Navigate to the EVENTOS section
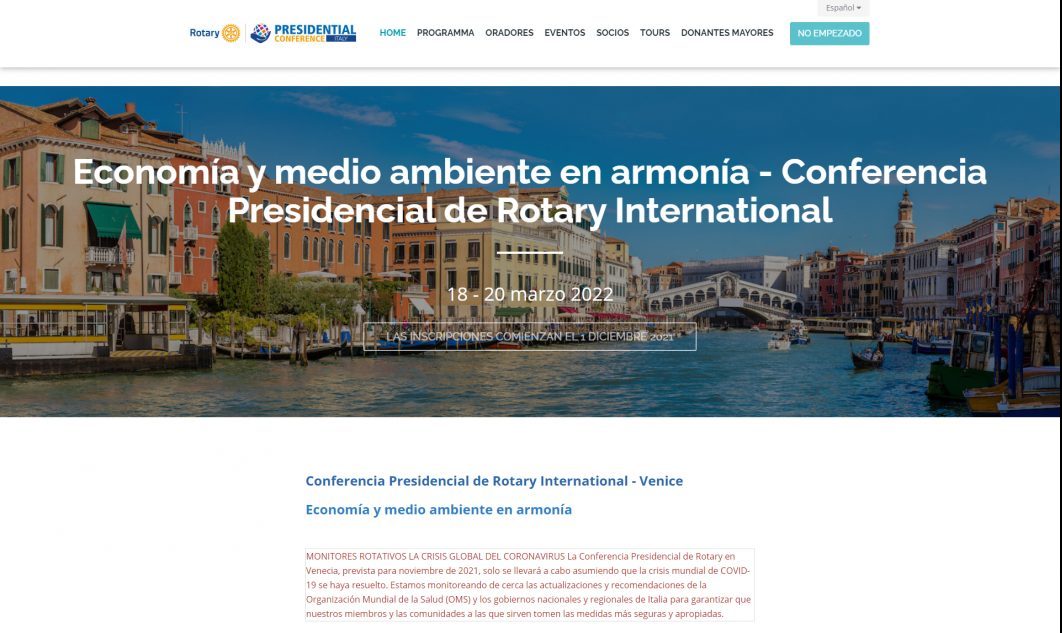 pos(564,33)
